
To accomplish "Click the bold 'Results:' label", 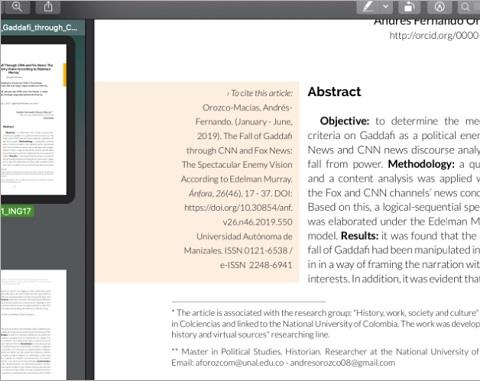I will pyautogui.click(x=359, y=236).
